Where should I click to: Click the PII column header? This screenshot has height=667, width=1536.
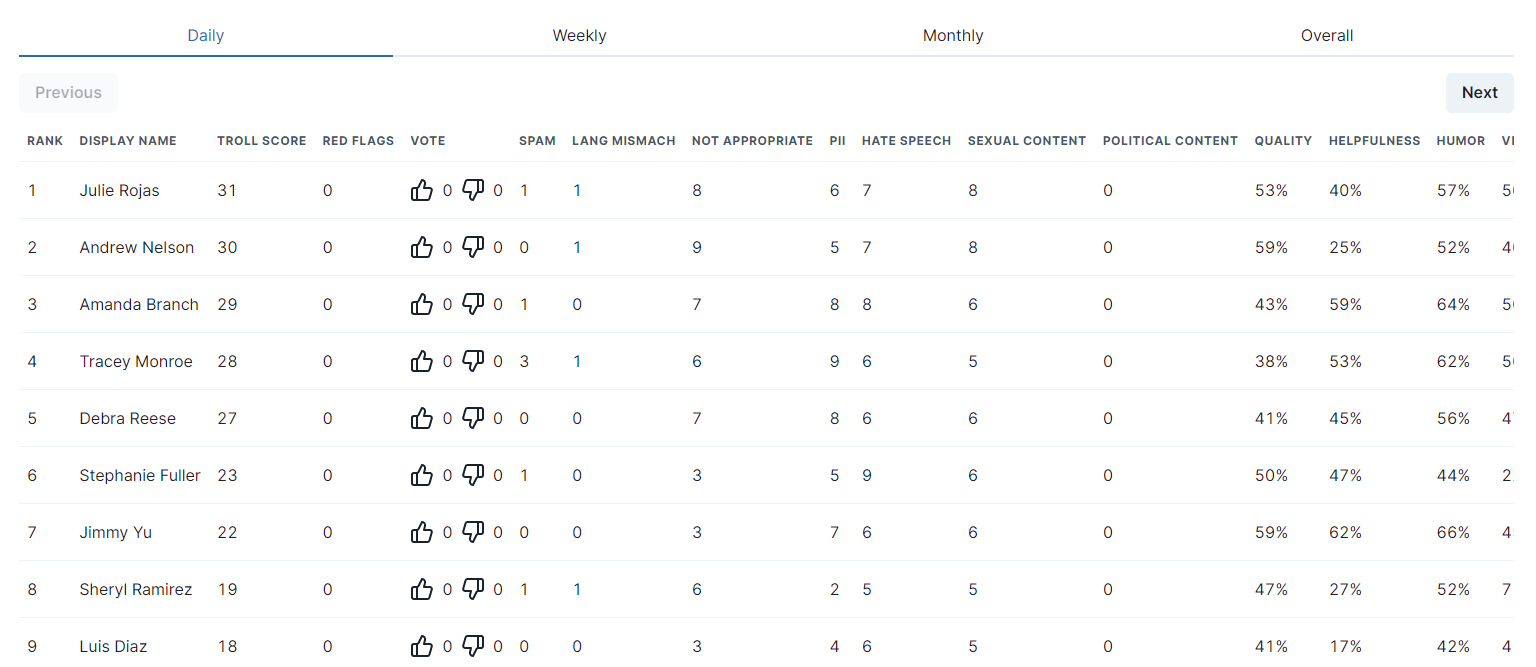click(837, 141)
